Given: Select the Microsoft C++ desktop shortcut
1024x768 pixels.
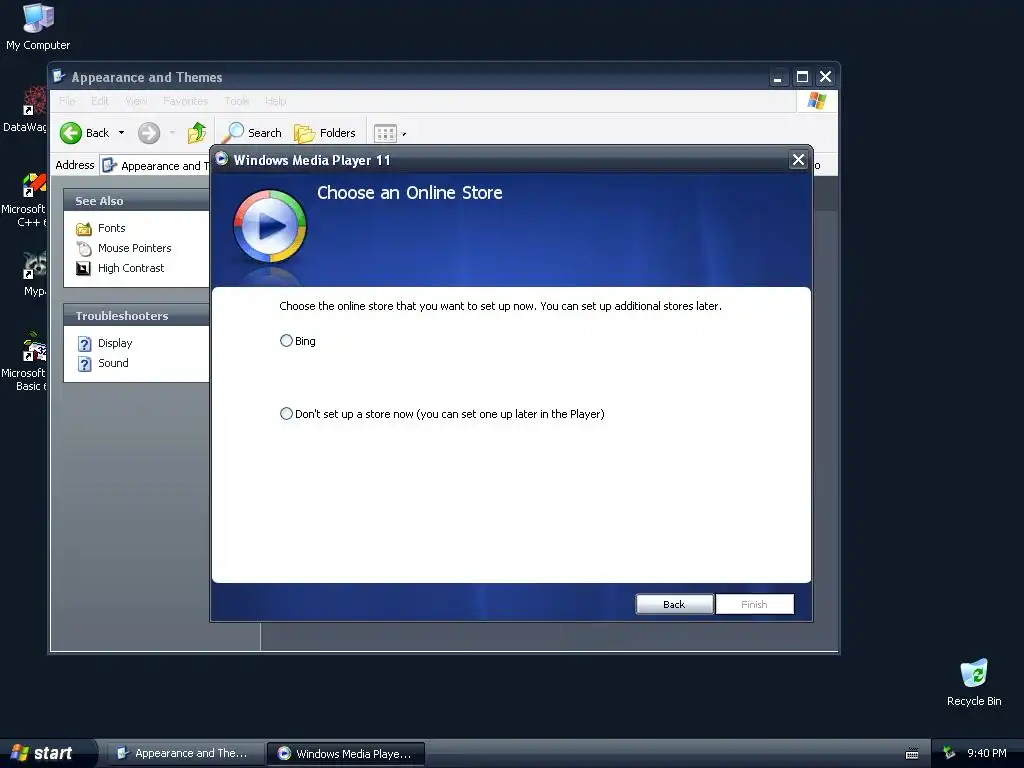Looking at the screenshot, I should (x=26, y=200).
